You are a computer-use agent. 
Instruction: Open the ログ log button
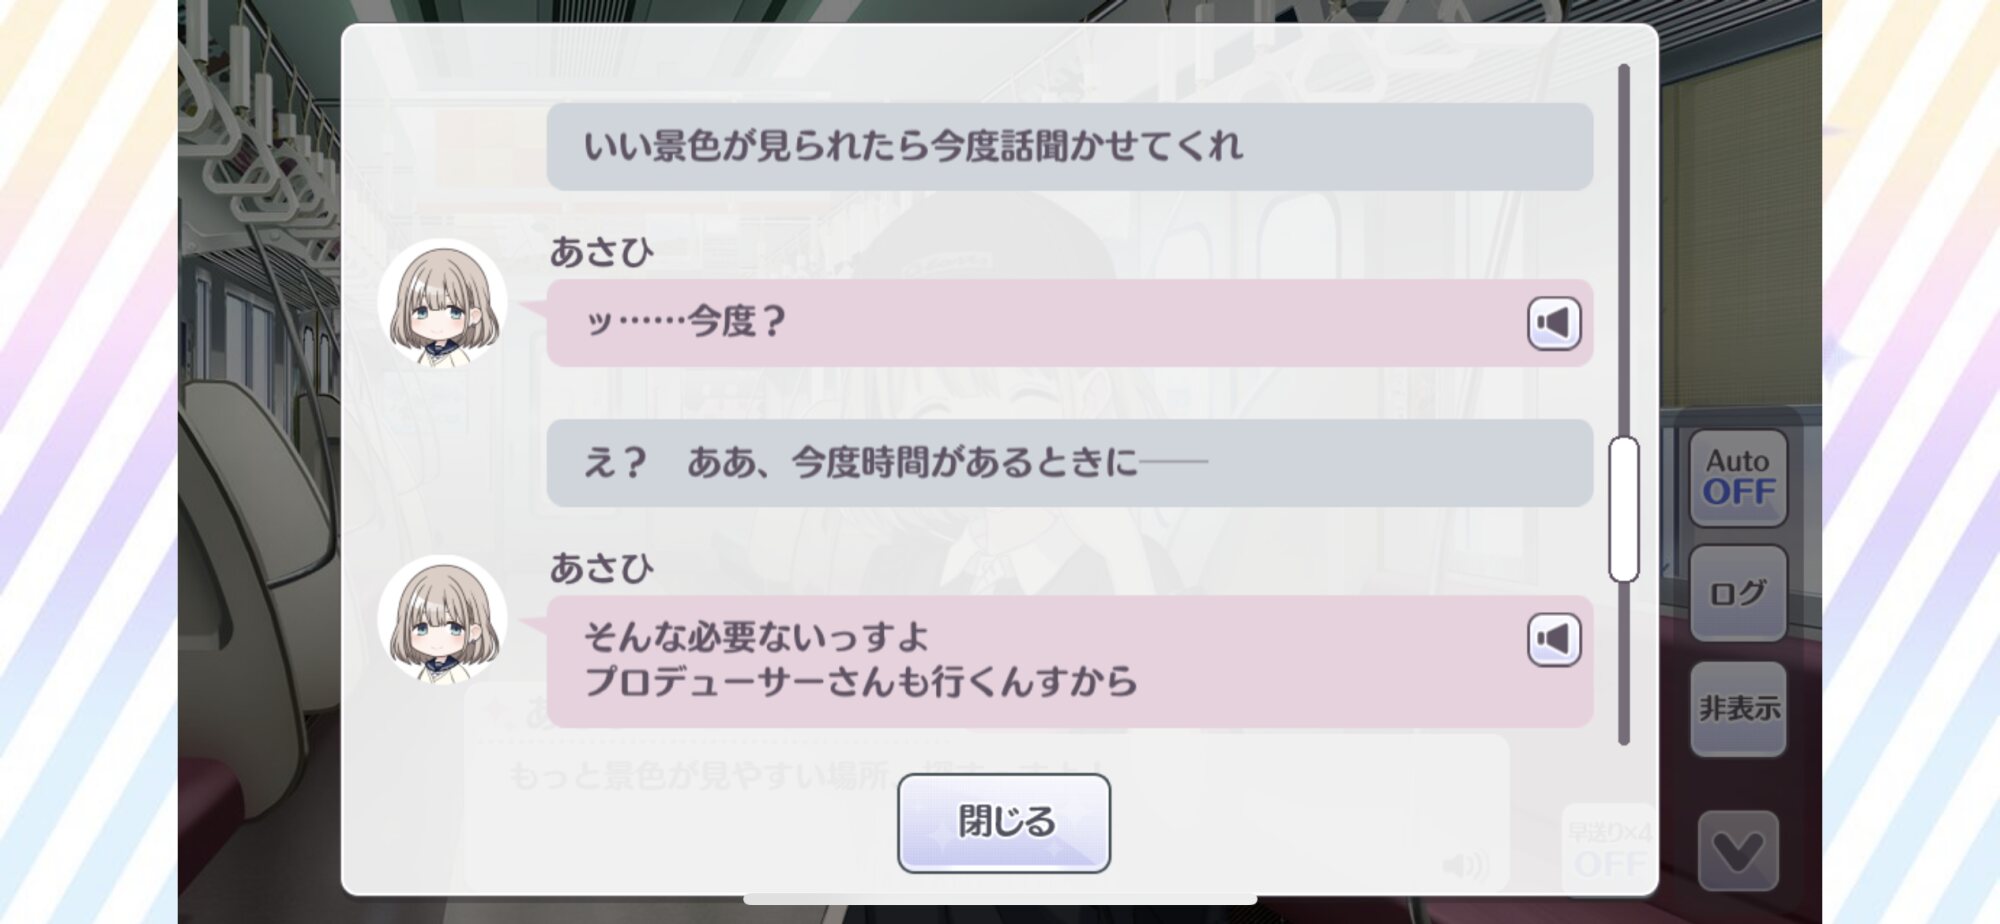(x=1738, y=593)
